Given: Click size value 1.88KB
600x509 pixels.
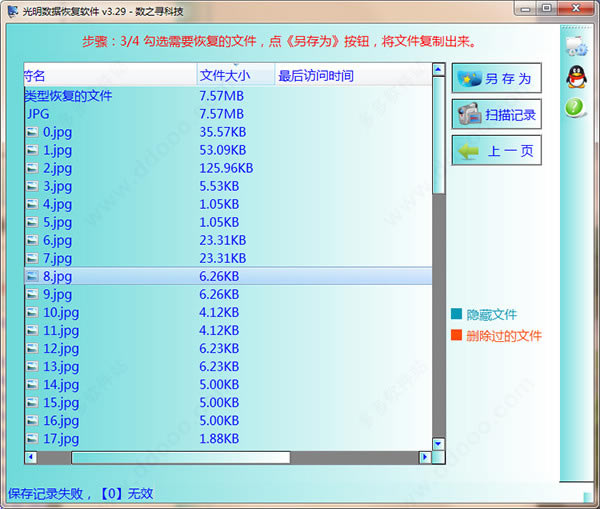Looking at the screenshot, I should (219, 438).
